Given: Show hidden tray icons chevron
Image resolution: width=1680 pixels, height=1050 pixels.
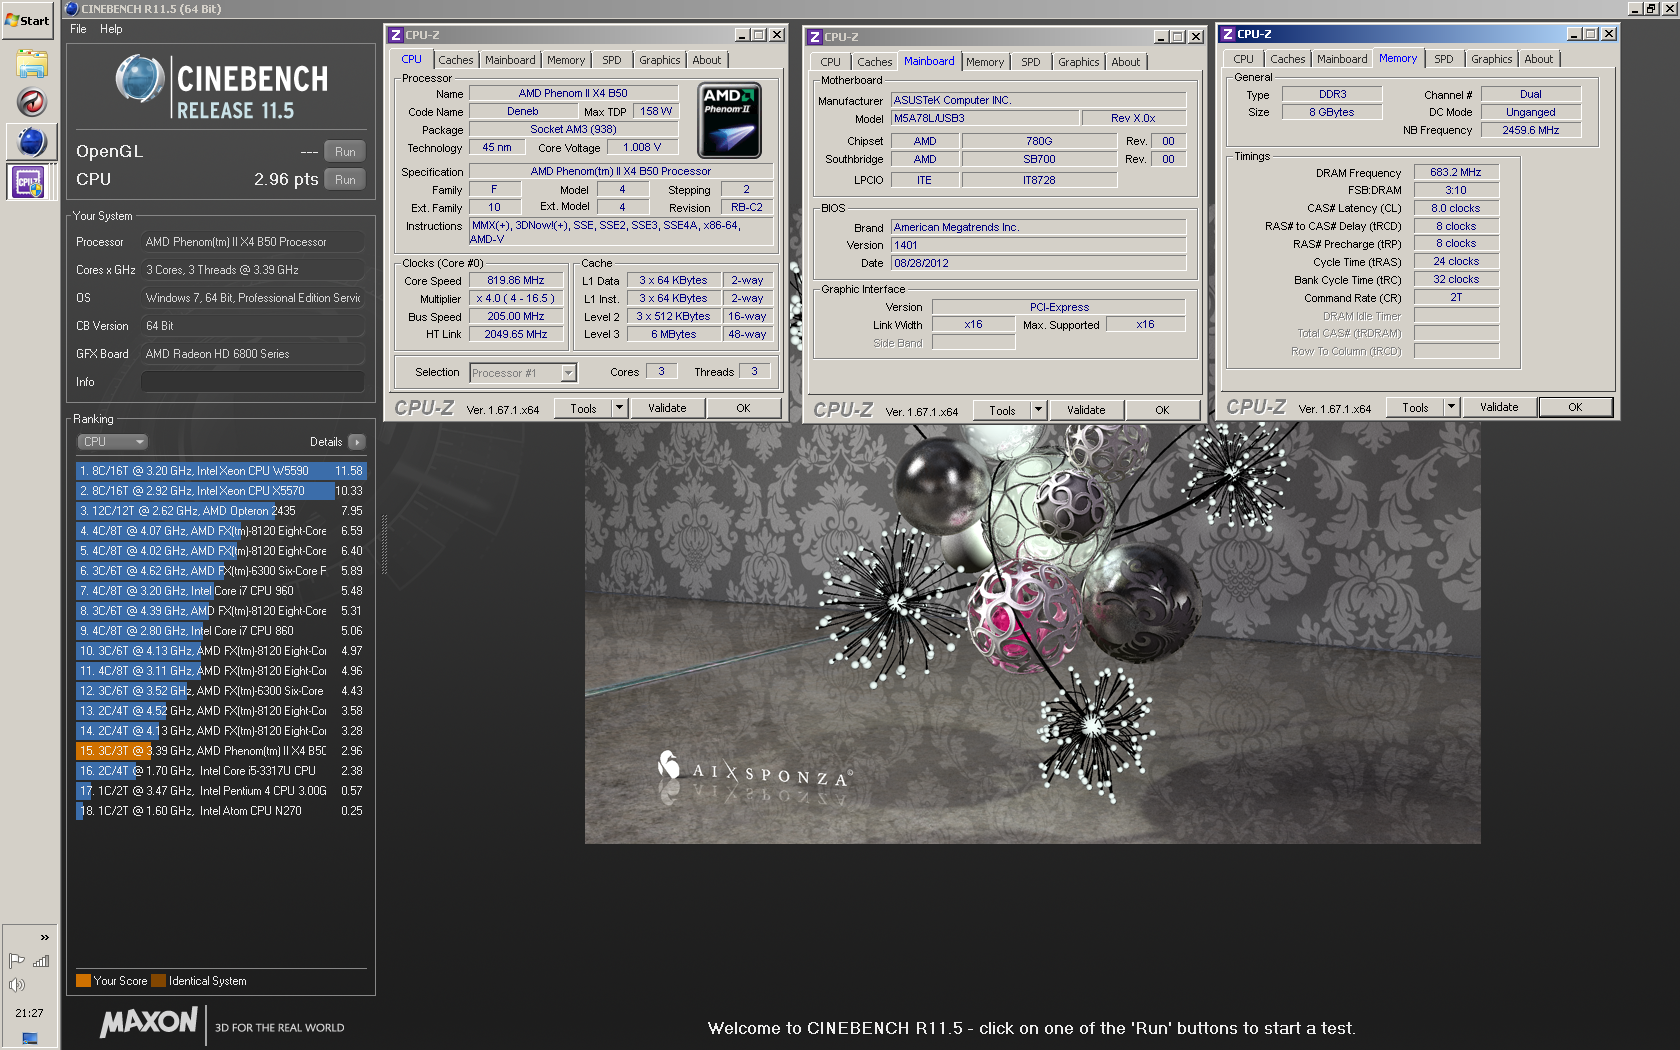Looking at the screenshot, I should [x=44, y=937].
